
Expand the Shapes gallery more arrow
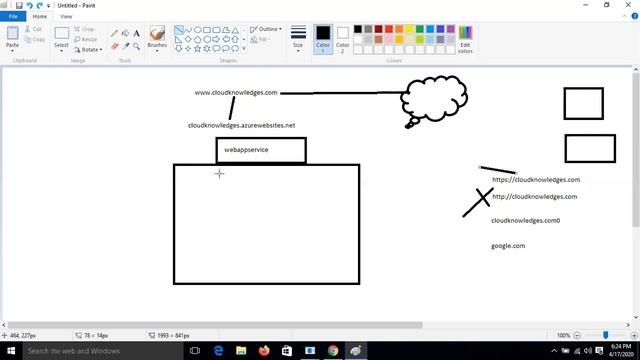pos(244,49)
